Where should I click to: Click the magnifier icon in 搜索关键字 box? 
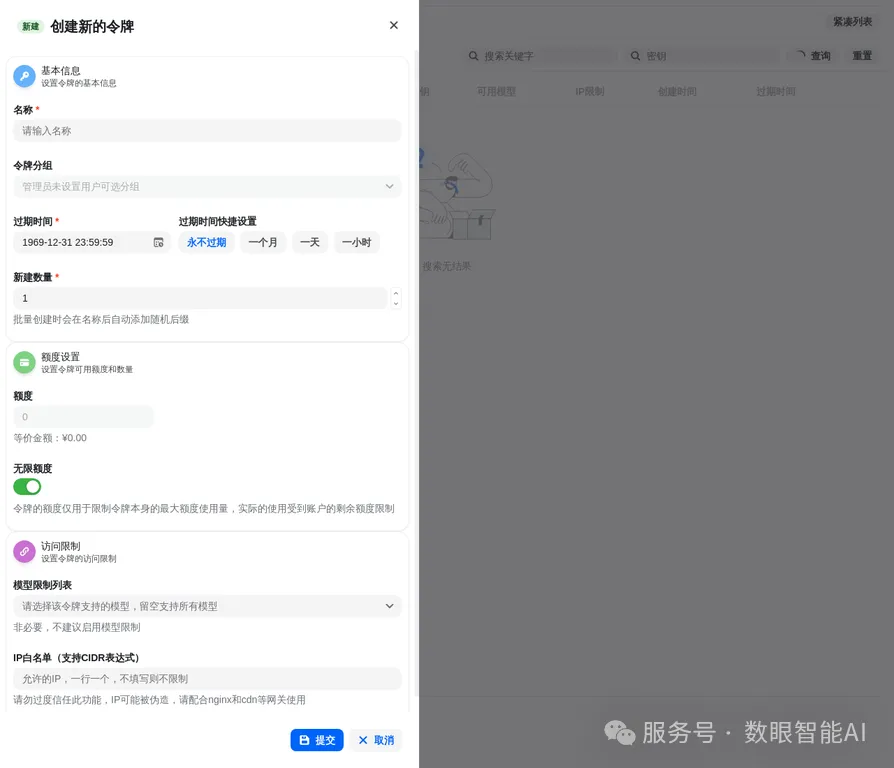coord(473,56)
